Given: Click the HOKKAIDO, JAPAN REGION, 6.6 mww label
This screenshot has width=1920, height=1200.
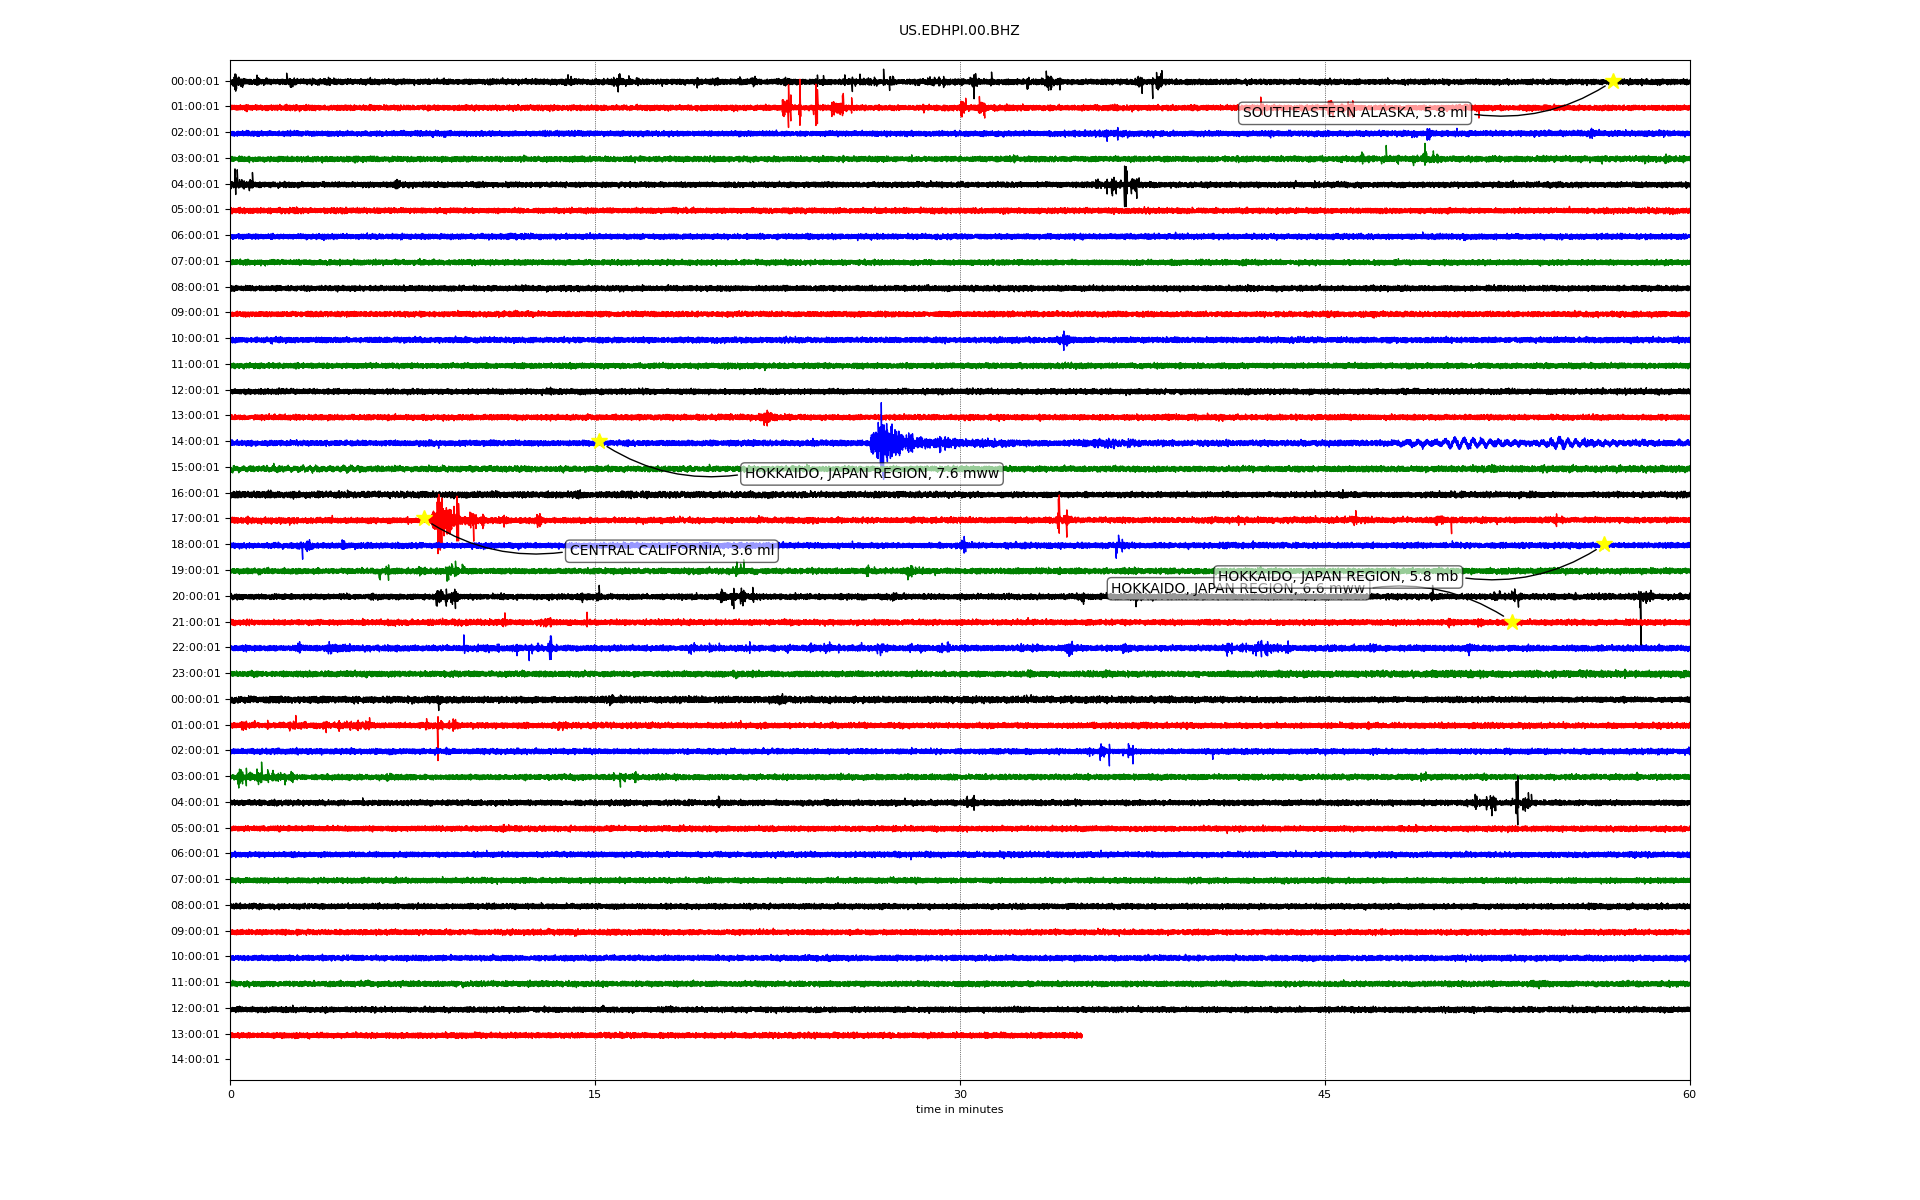Looking at the screenshot, I should 1160,590.
